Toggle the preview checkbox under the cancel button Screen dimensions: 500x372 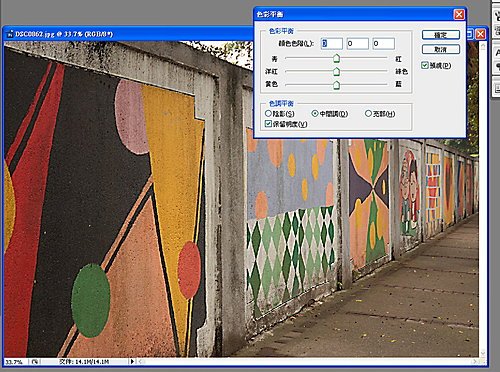[425, 65]
